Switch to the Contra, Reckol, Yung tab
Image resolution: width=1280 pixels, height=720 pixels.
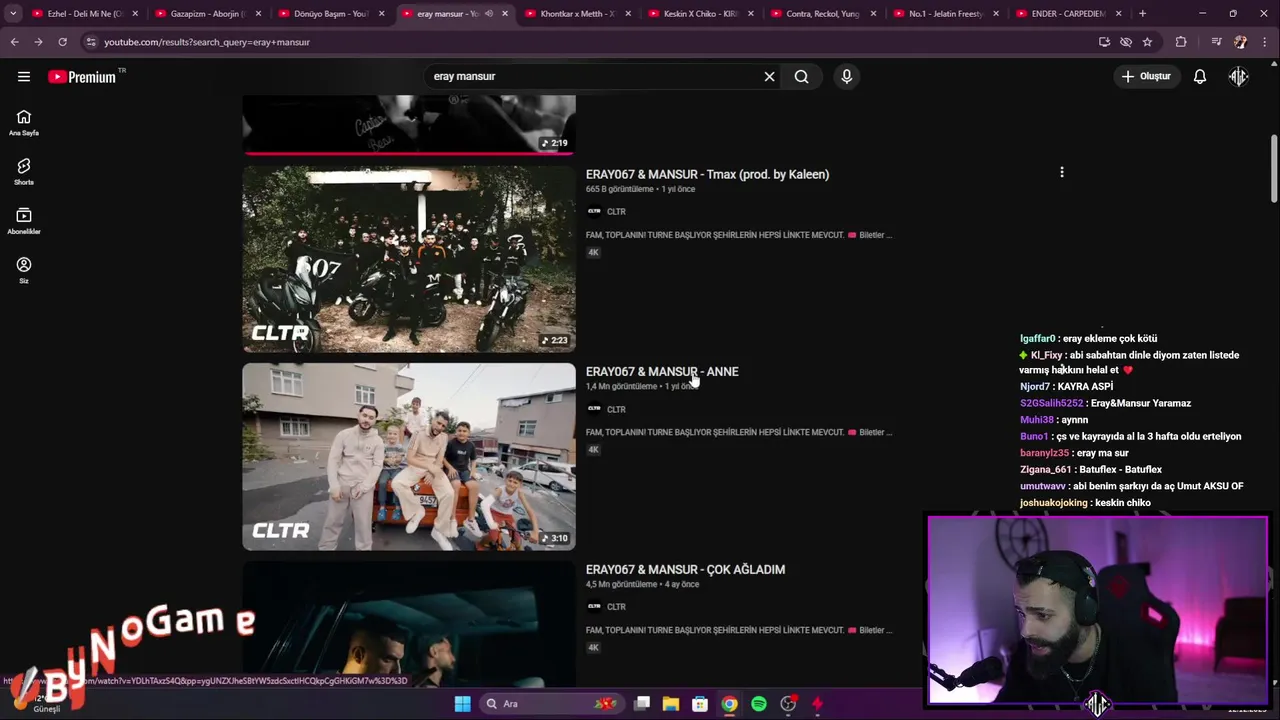click(x=822, y=14)
